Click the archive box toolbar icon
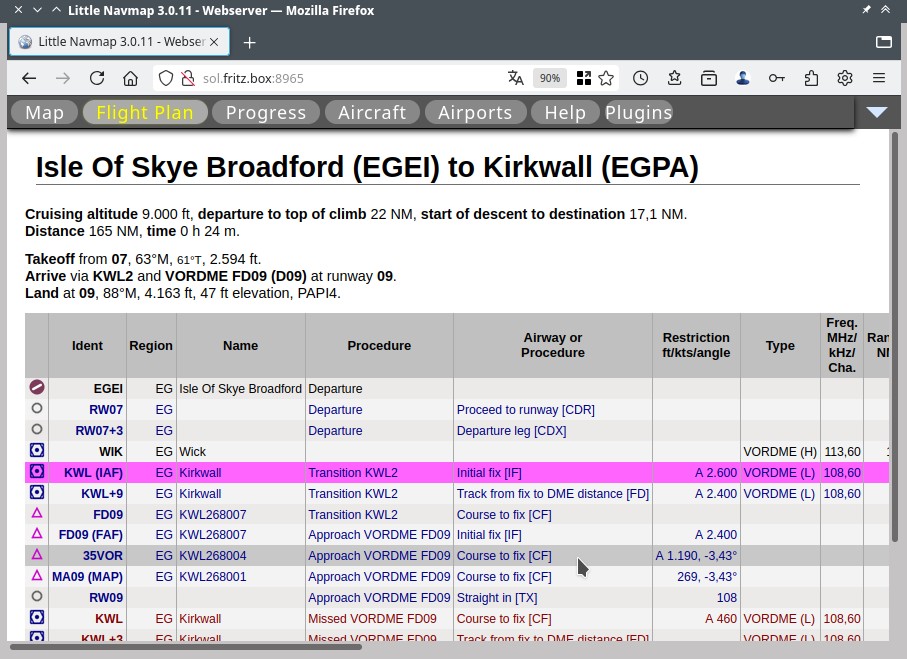 [x=709, y=78]
